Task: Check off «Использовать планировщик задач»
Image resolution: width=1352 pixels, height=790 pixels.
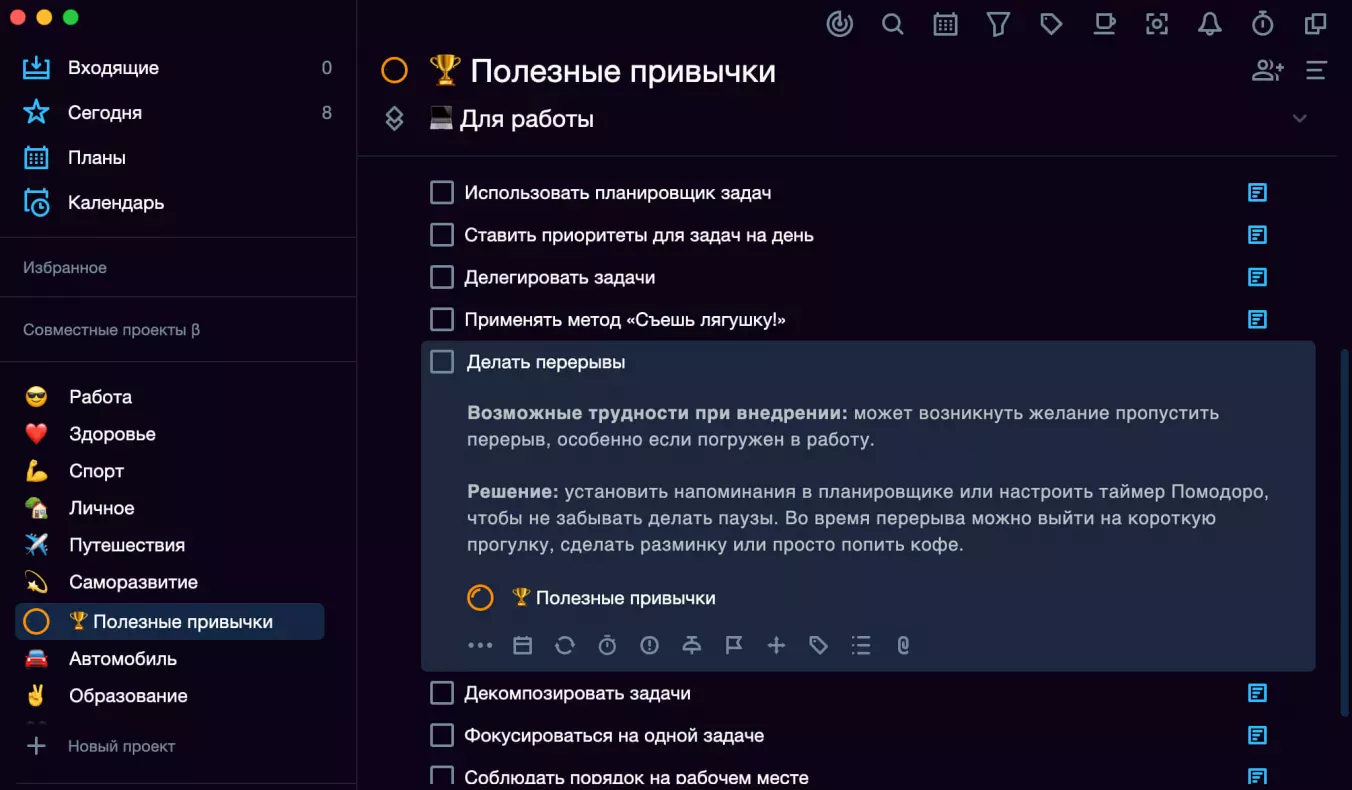Action: (x=442, y=192)
